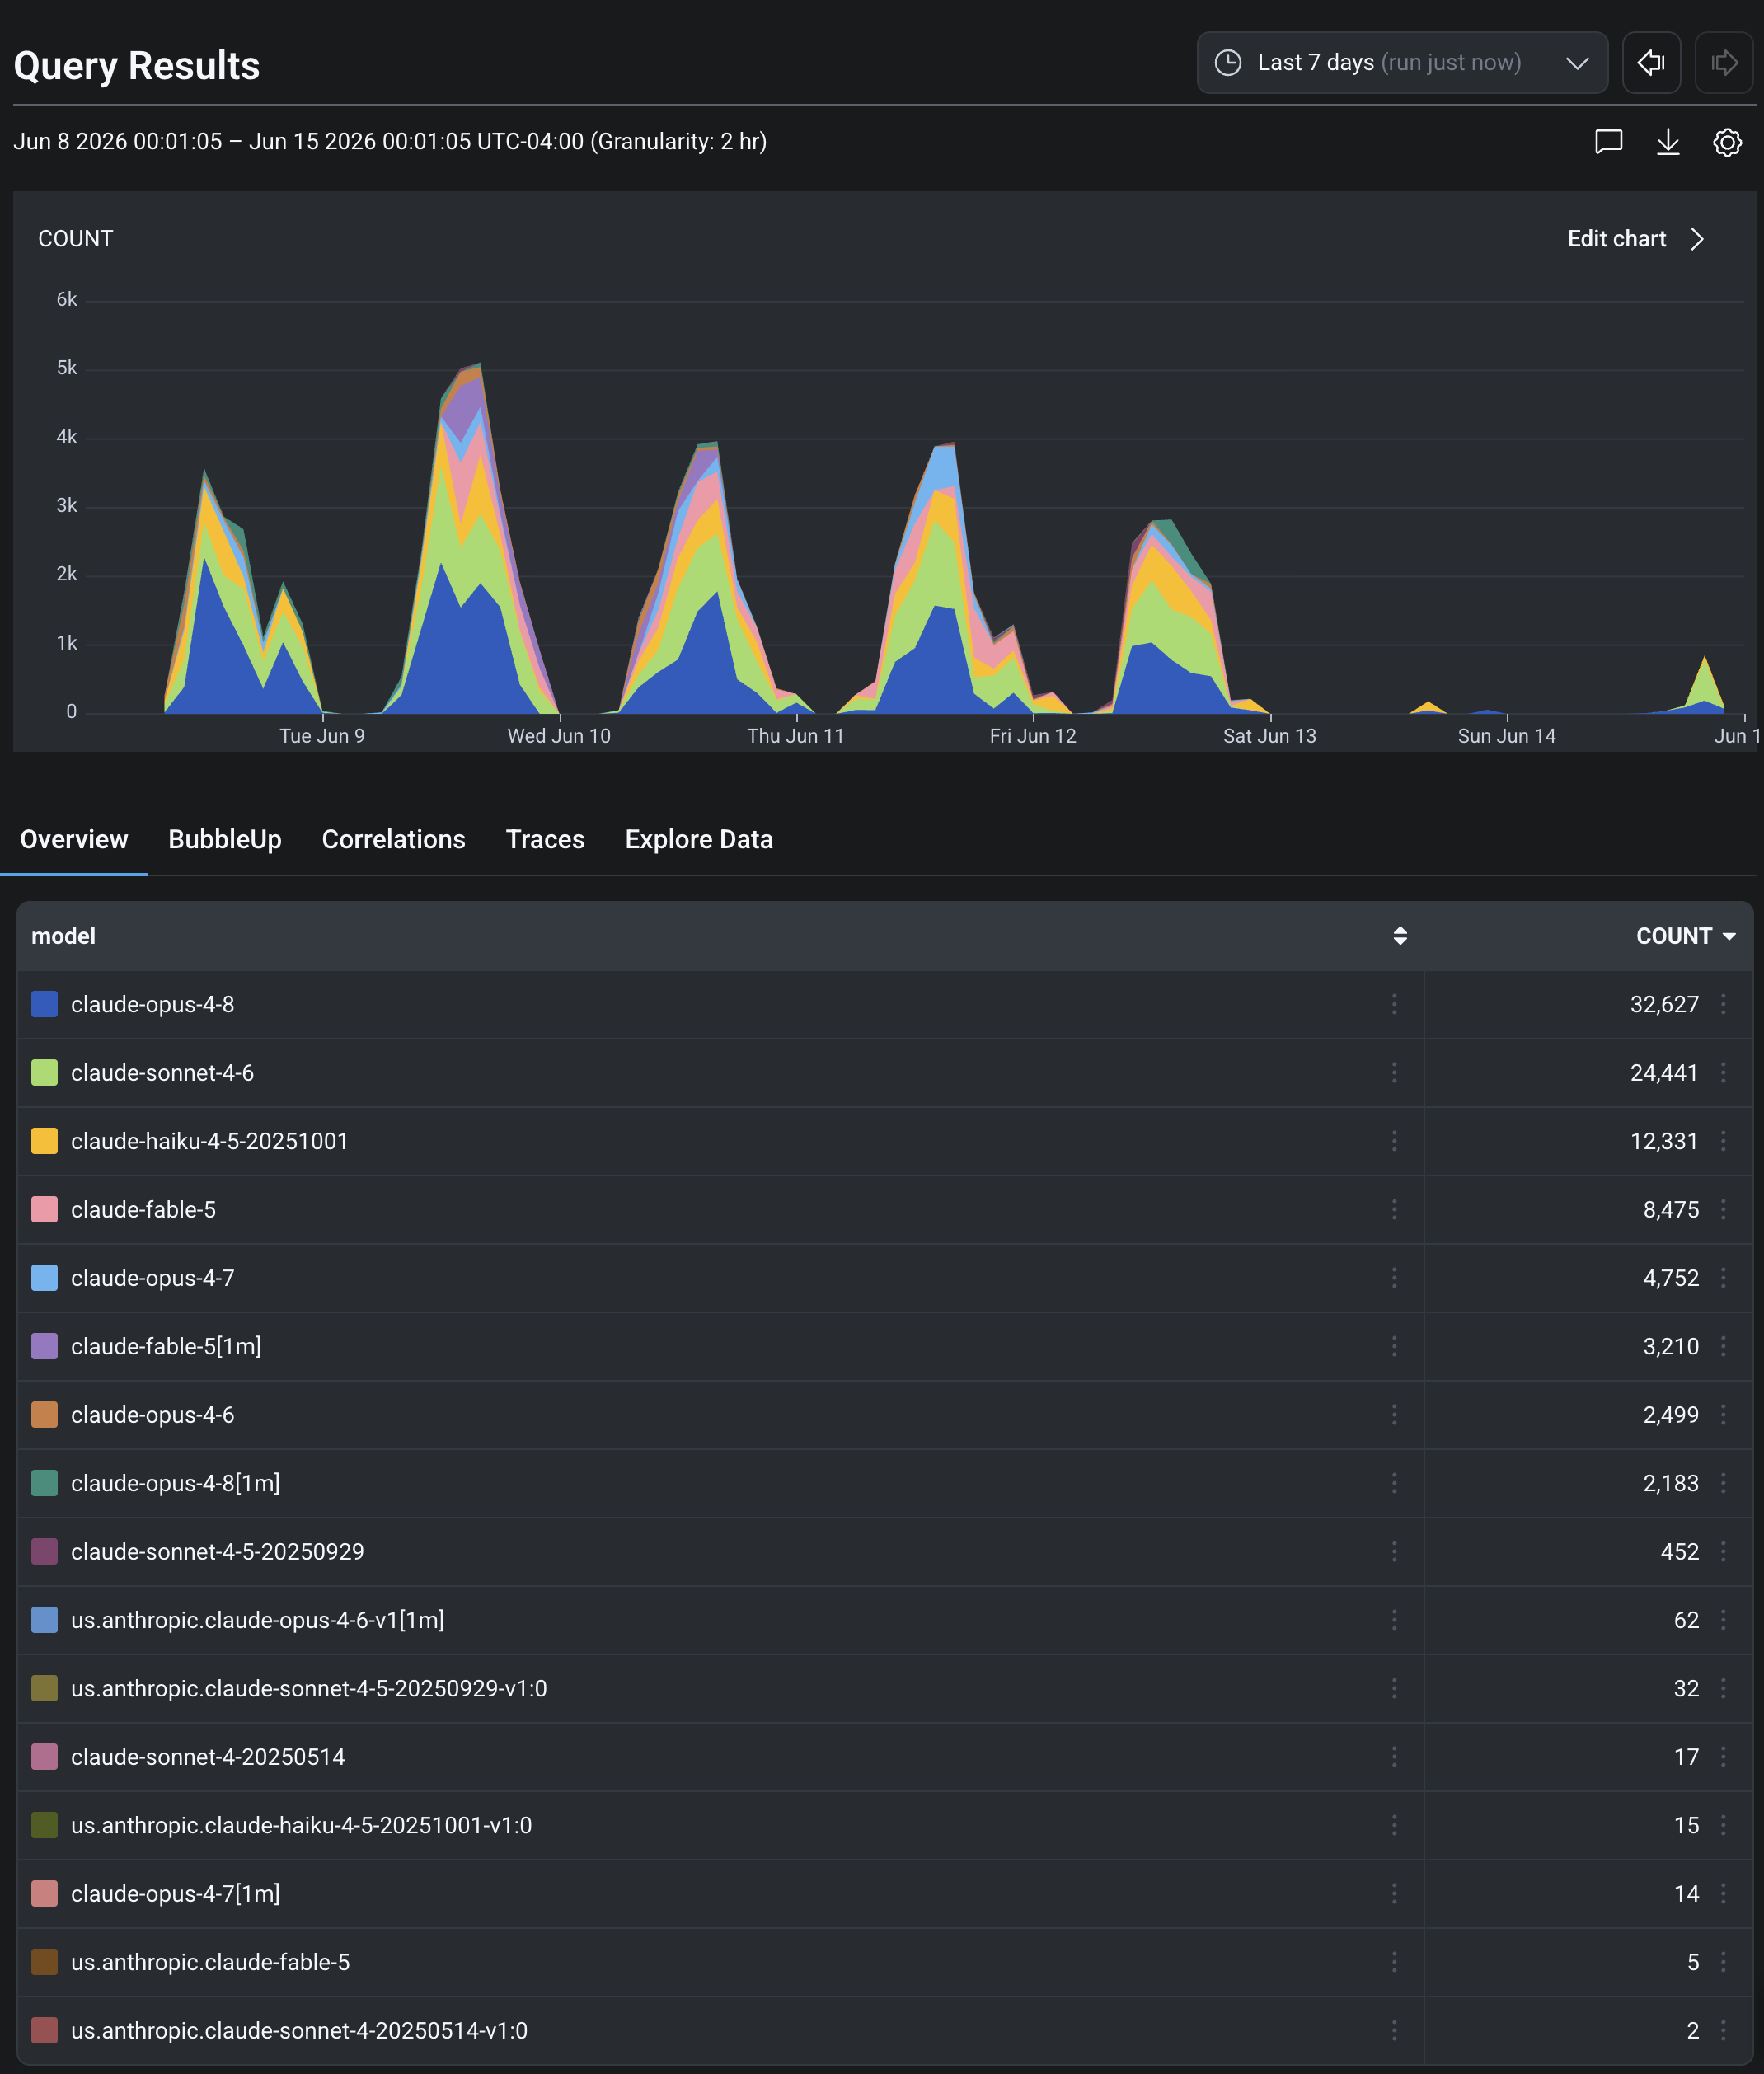Open count menu for 452 value

pos(1723,1552)
